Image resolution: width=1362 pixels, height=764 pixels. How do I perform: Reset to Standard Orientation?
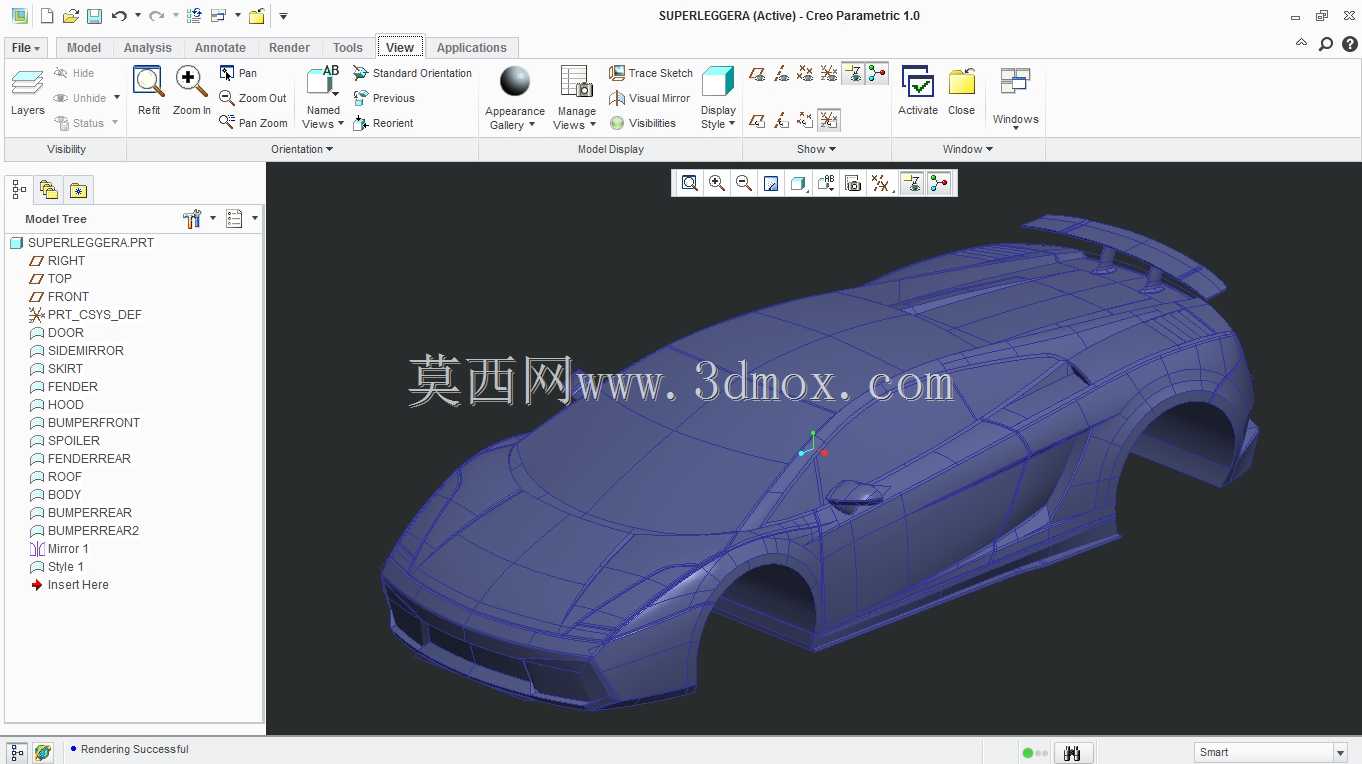(412, 73)
